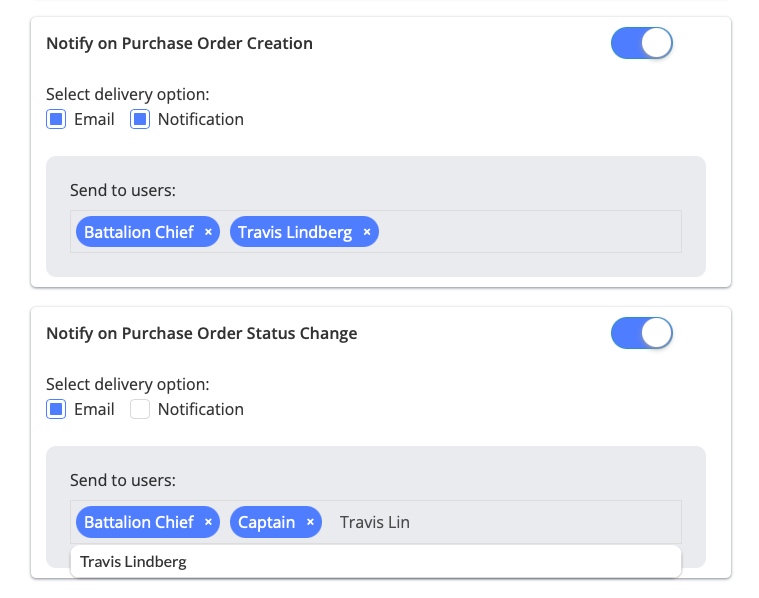The height and width of the screenshot is (598, 759).
Task: Click empty area of Creation users field
Action: [x=530, y=232]
